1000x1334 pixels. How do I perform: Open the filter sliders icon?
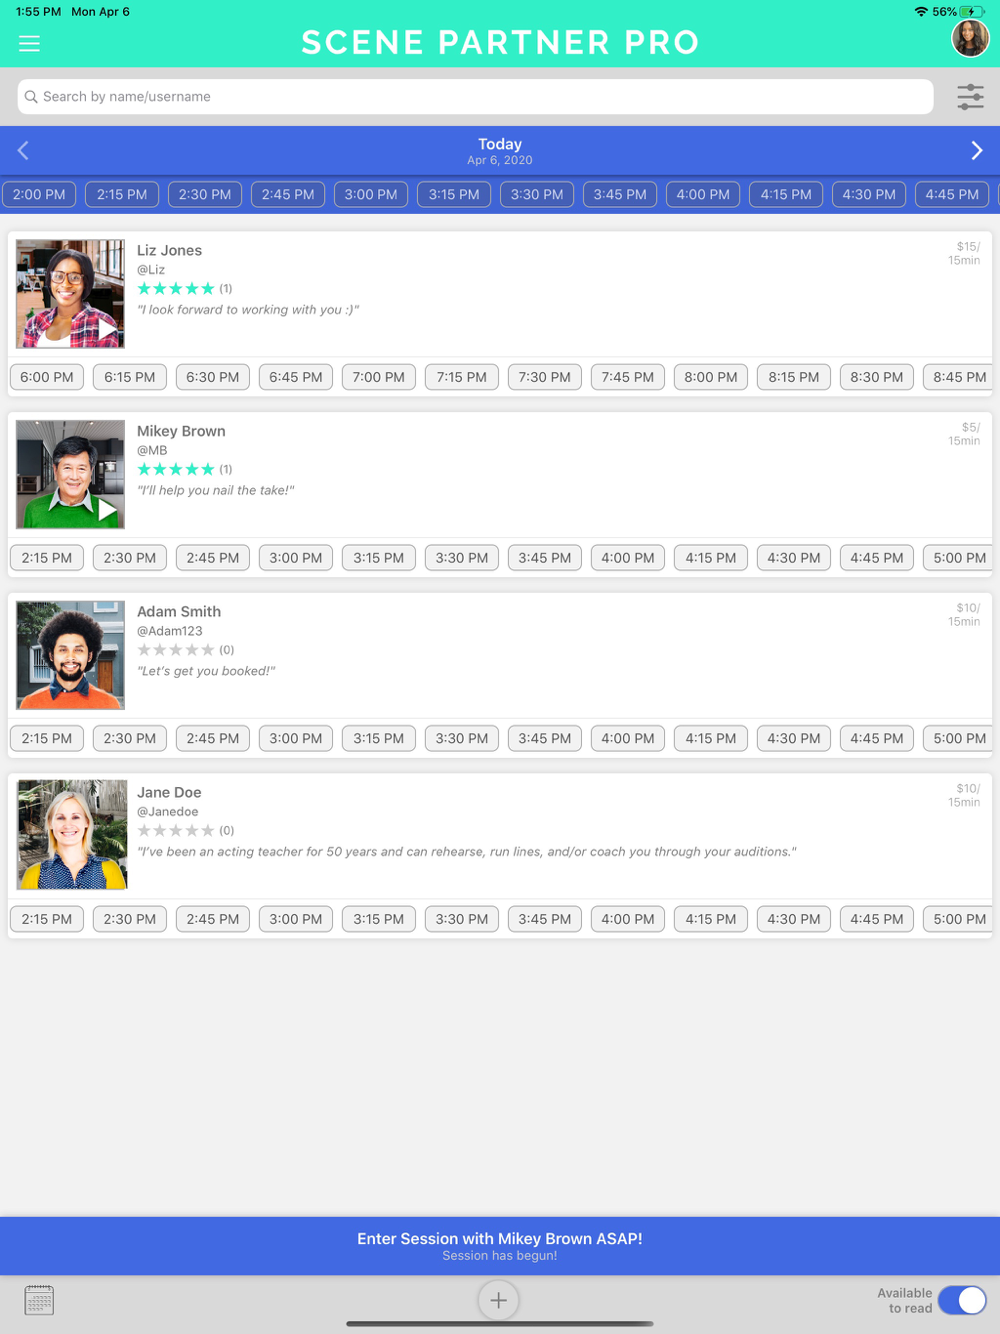[970, 97]
